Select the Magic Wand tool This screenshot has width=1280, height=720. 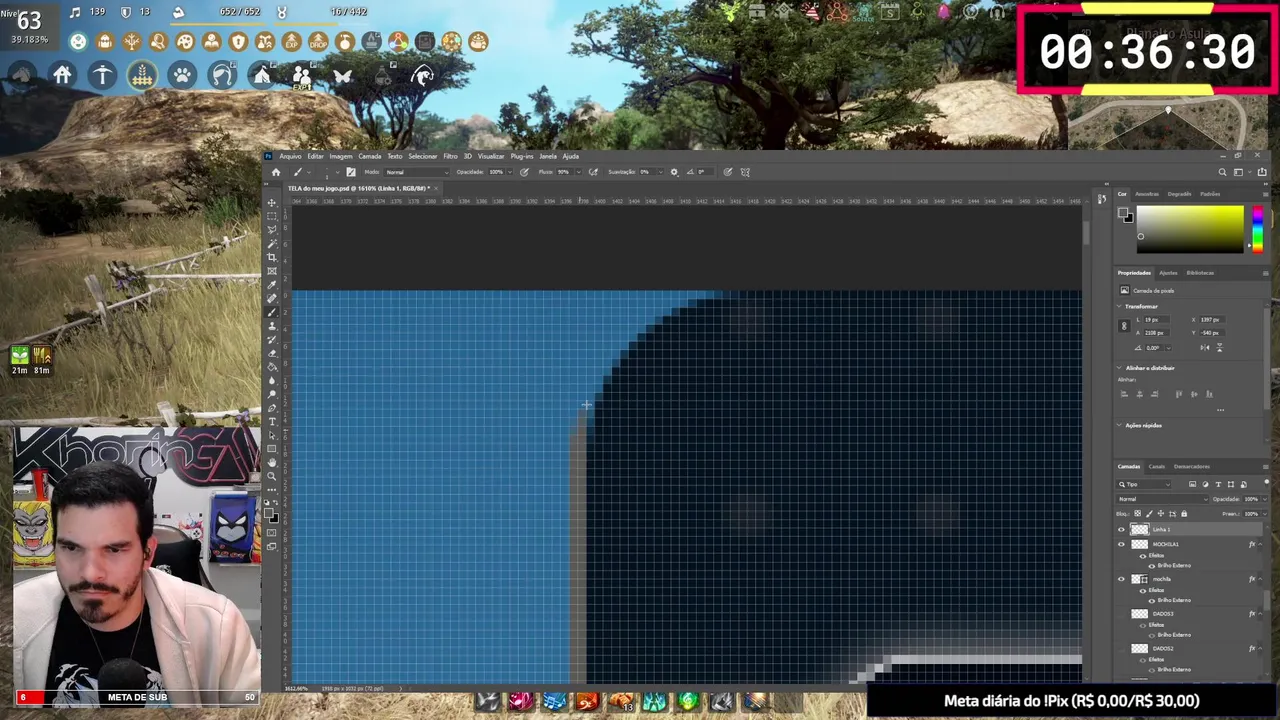click(272, 243)
